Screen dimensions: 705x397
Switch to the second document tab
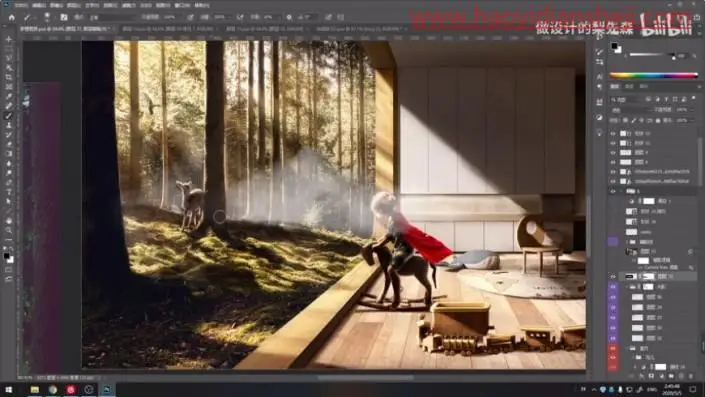(168, 28)
